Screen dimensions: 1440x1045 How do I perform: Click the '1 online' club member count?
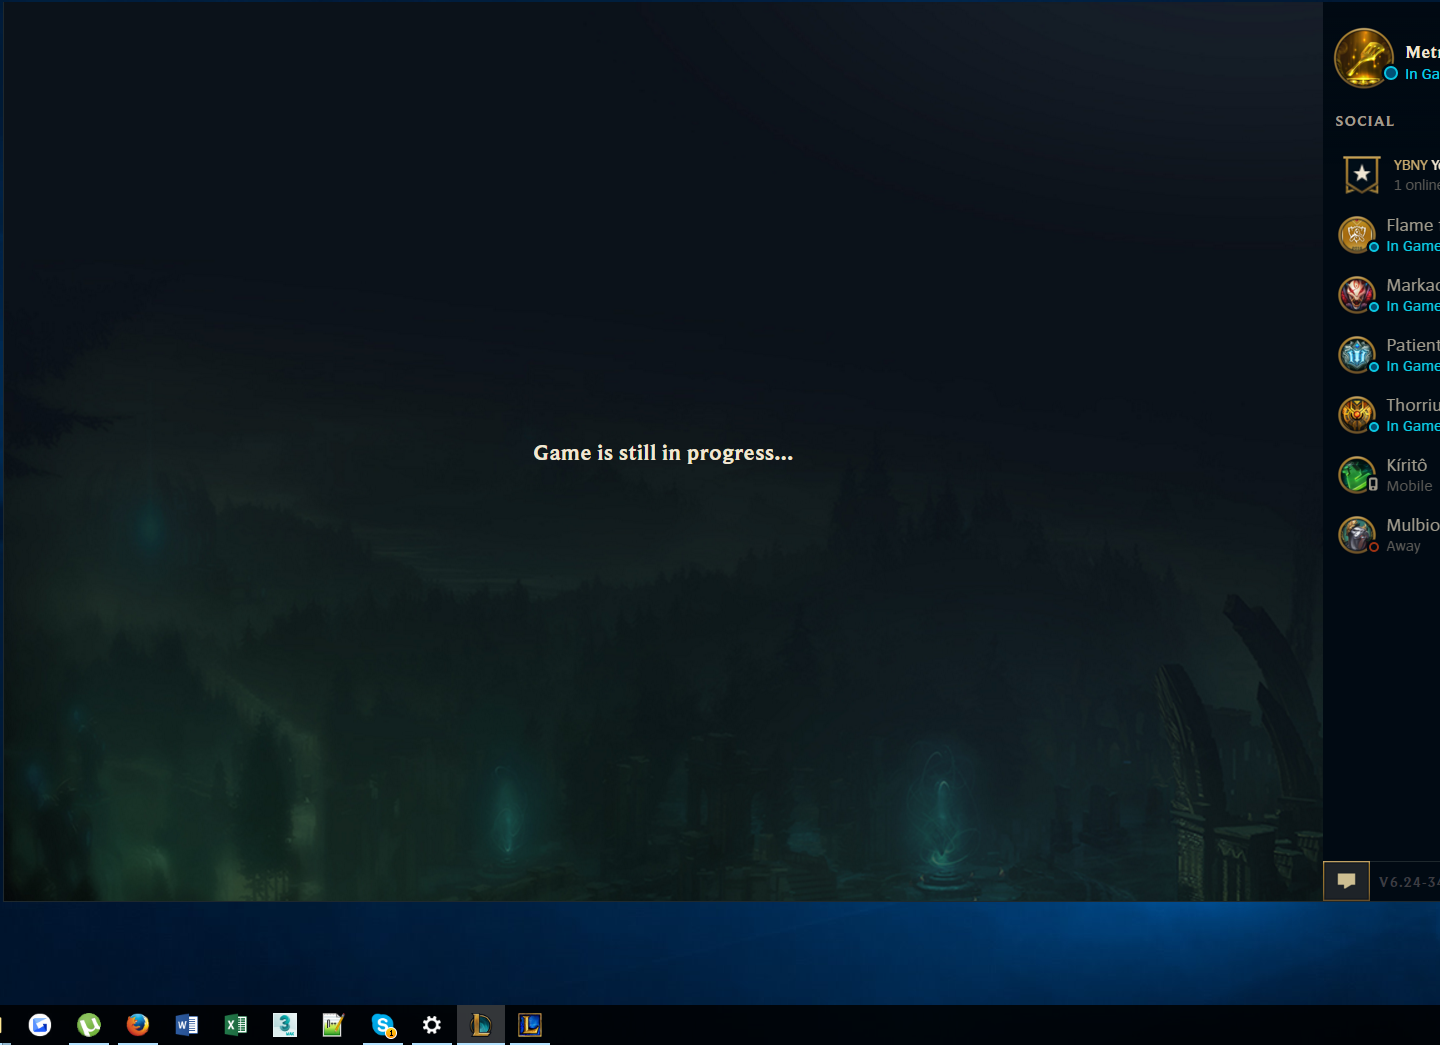pos(1417,185)
